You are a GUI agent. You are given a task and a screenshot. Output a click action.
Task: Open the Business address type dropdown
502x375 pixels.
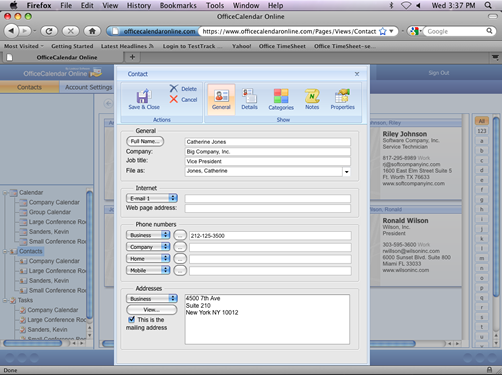152,298
